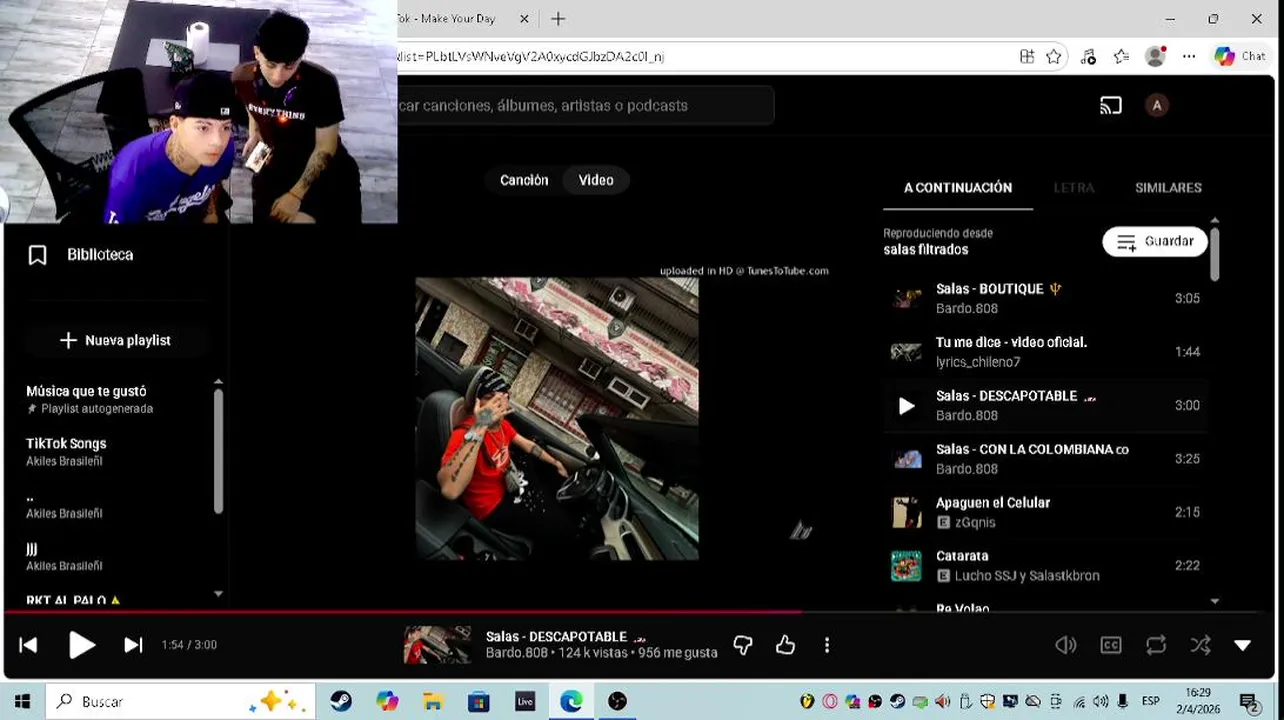Open Edge profile icon
Image resolution: width=1284 pixels, height=720 pixels.
[x=1155, y=57]
